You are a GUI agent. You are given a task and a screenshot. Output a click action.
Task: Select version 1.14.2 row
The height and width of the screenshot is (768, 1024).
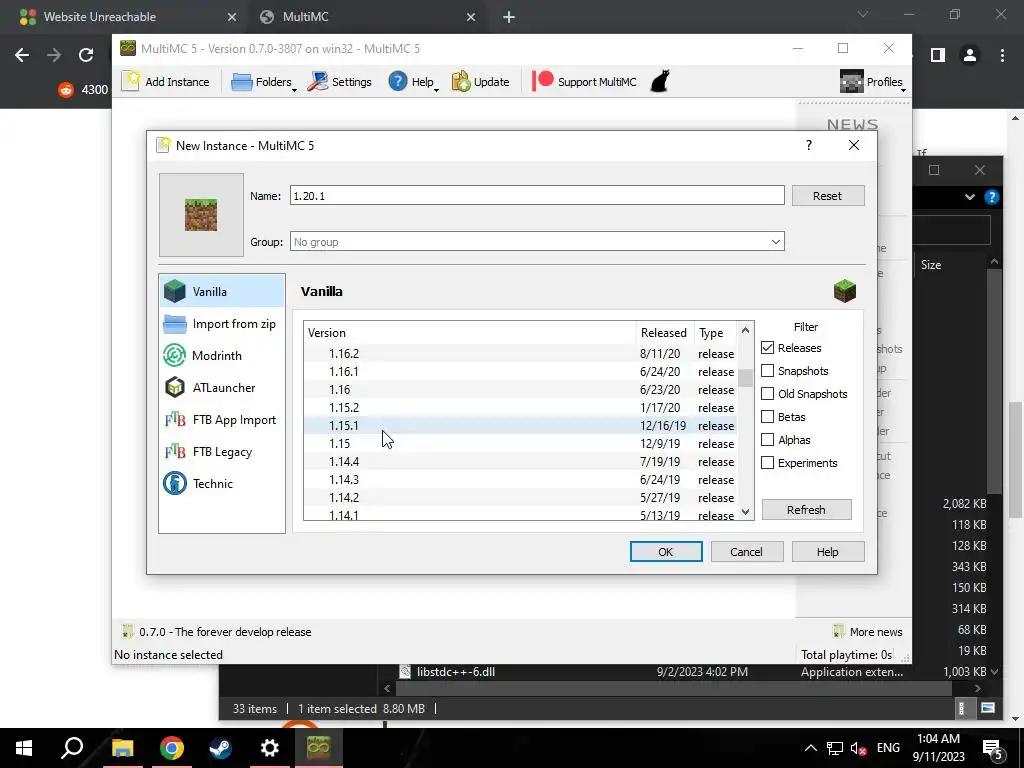point(520,498)
